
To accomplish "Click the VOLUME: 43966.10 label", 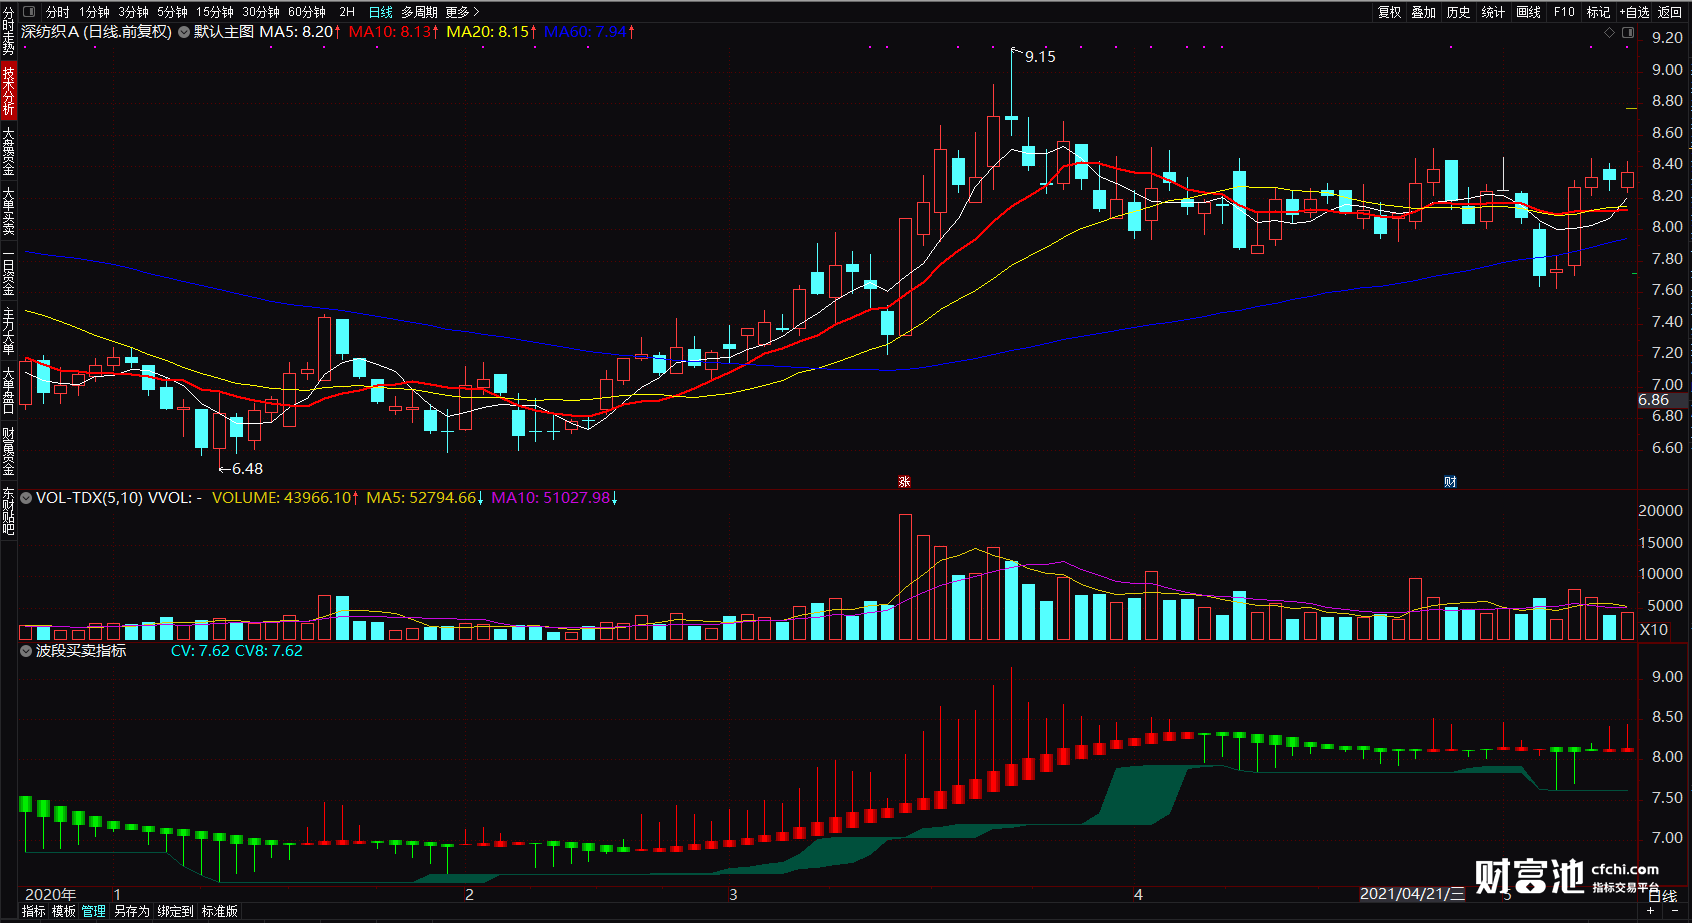I will tap(285, 498).
